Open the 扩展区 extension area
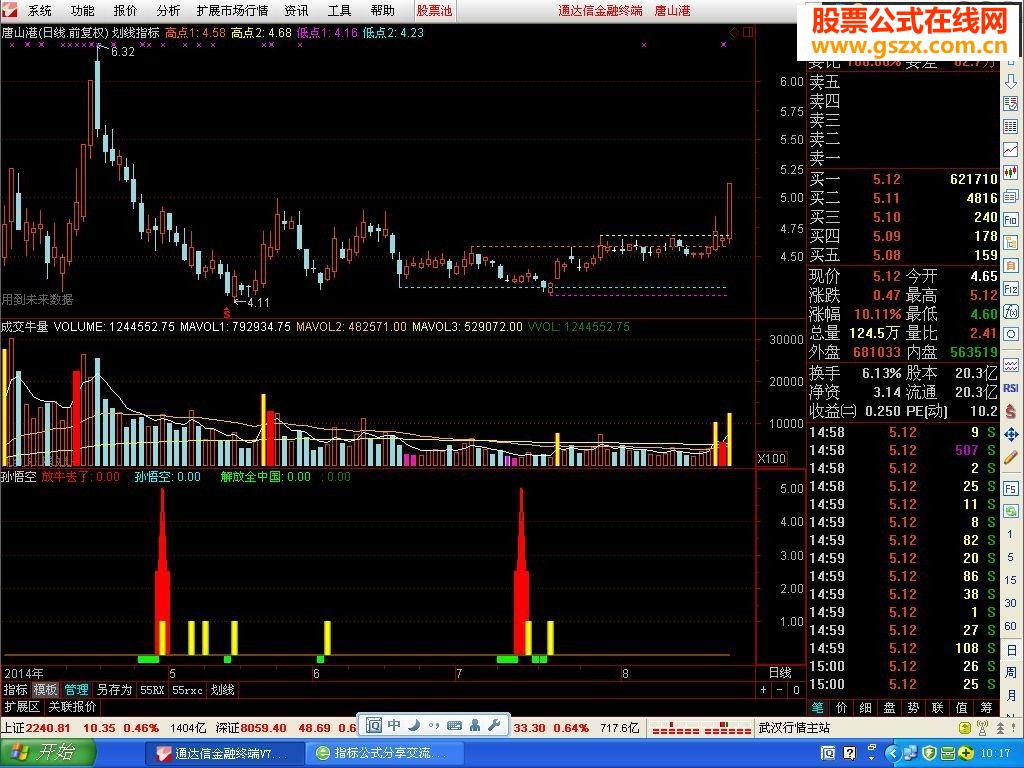Image resolution: width=1024 pixels, height=768 pixels. 22,707
